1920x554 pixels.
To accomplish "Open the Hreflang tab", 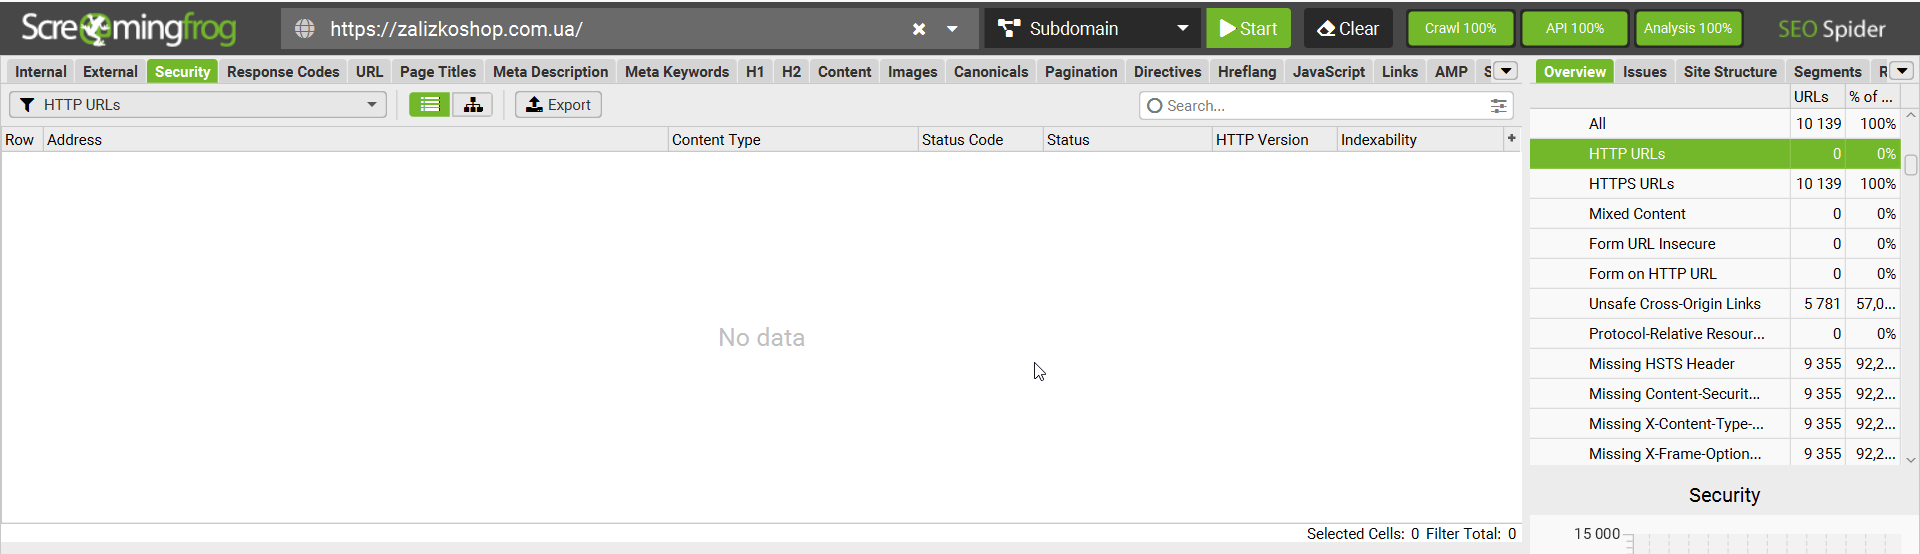I will pyautogui.click(x=1247, y=71).
